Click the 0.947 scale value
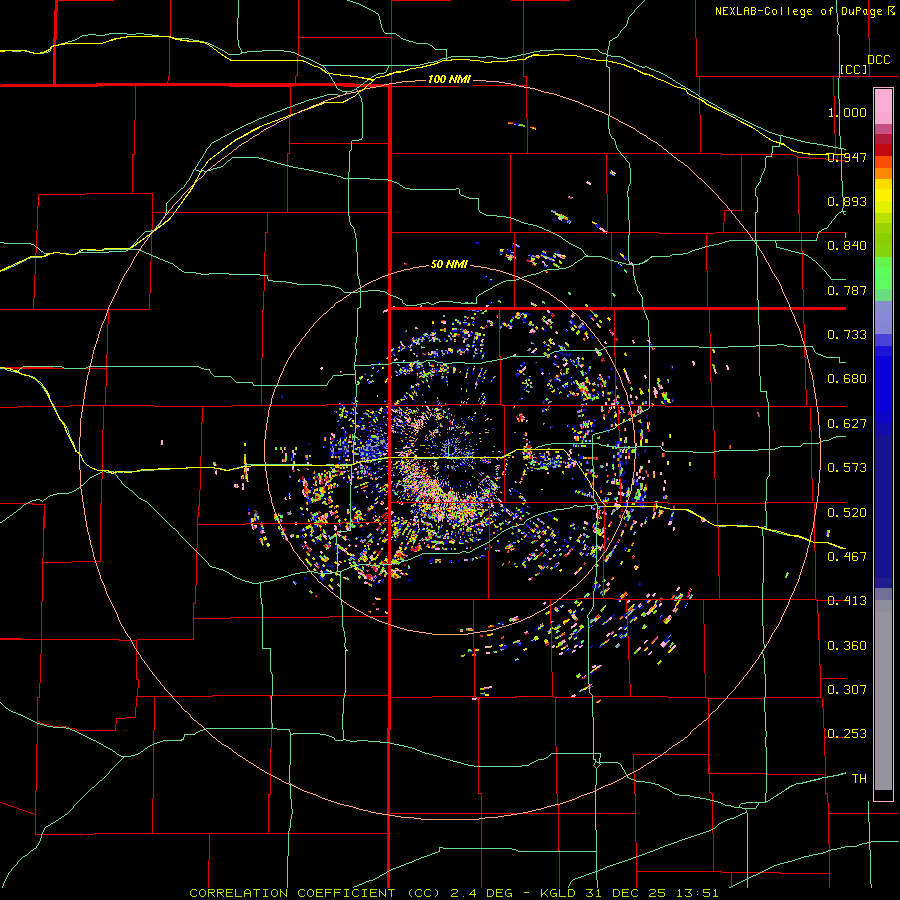 pyautogui.click(x=847, y=157)
